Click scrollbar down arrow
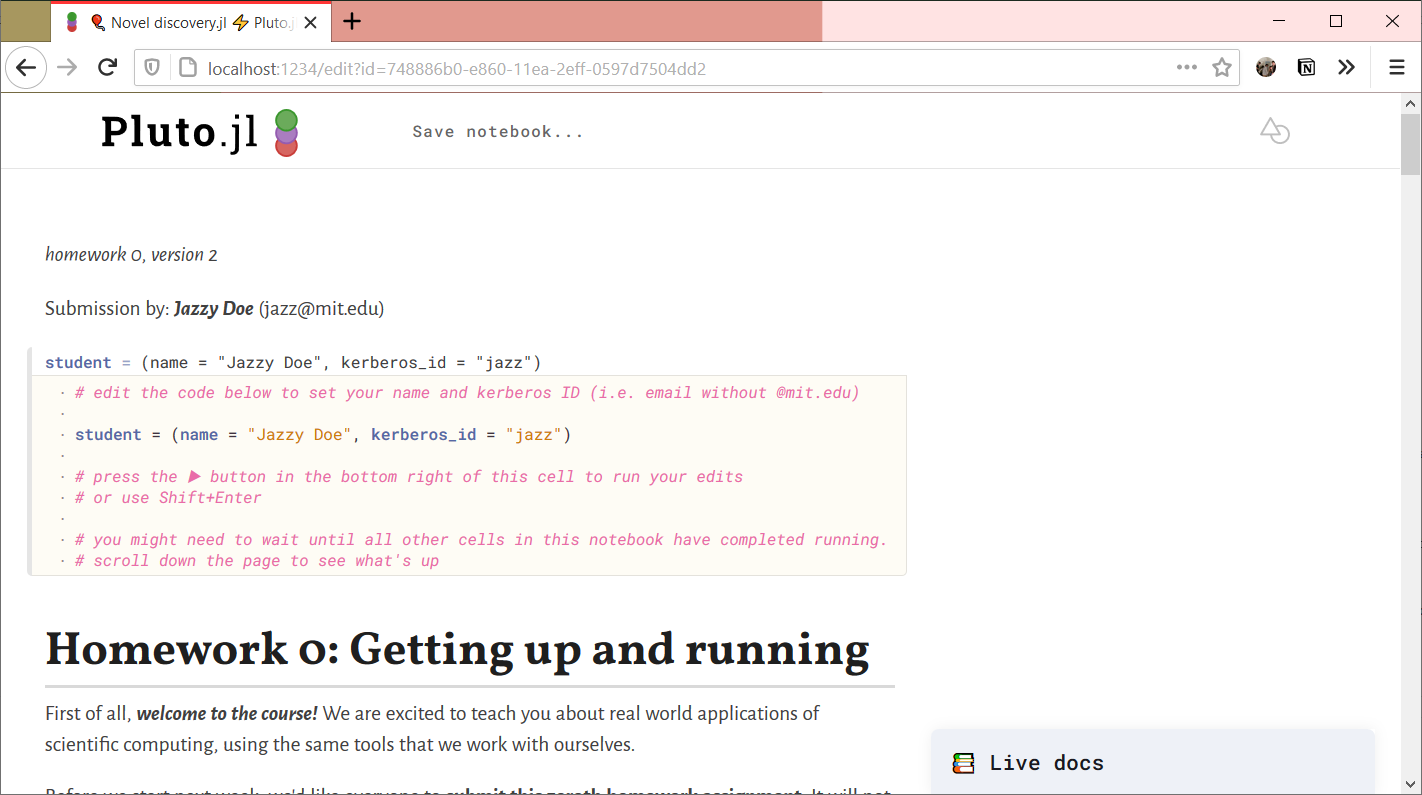The height and width of the screenshot is (795, 1422). tap(1411, 785)
